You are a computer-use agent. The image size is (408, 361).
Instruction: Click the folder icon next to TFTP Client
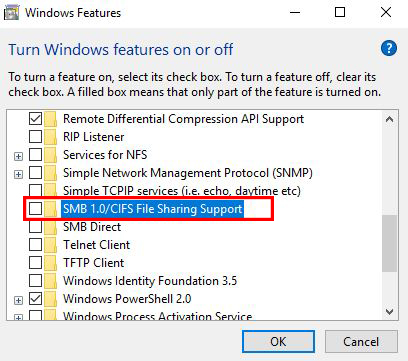[50, 263]
